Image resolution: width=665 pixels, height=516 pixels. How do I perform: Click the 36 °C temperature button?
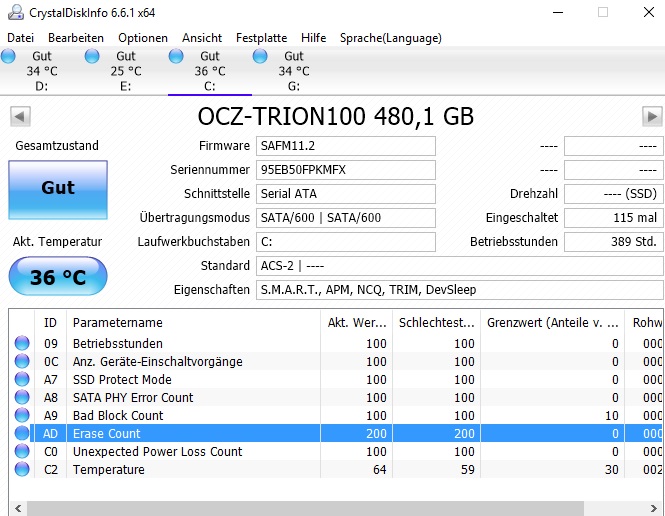(x=58, y=276)
